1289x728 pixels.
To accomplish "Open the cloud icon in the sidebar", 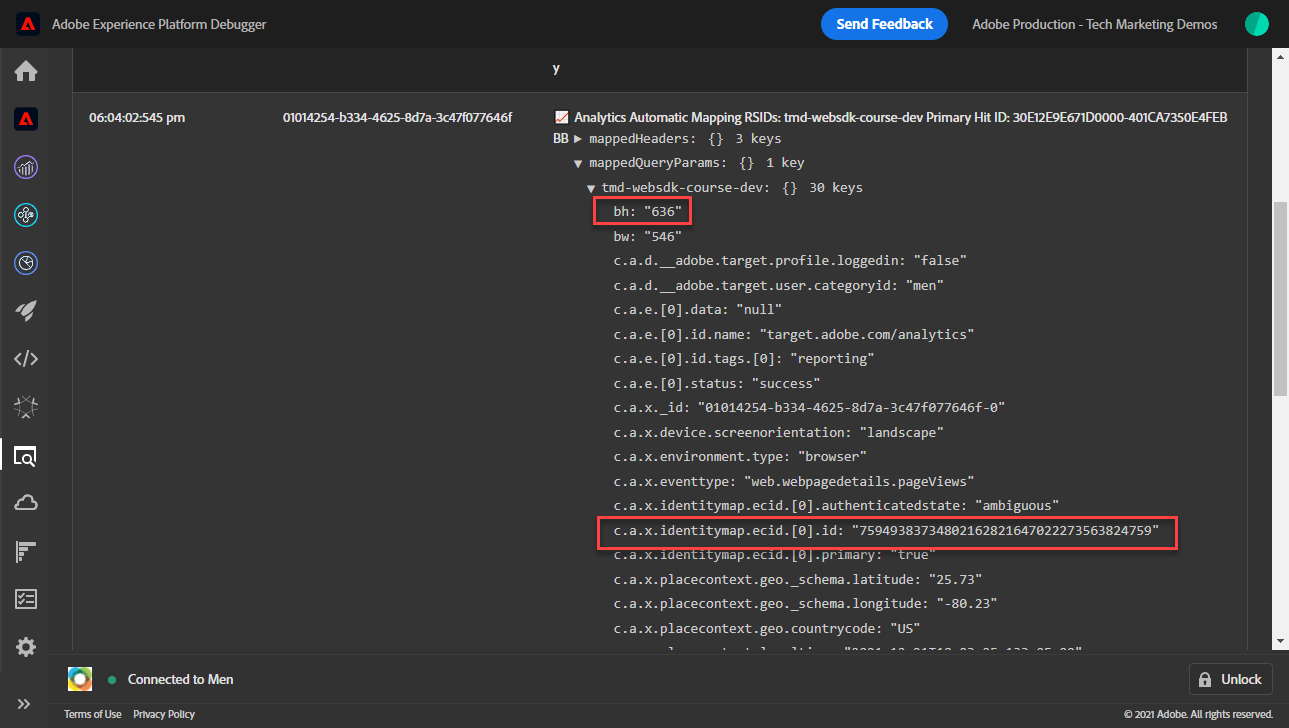I will point(26,503).
